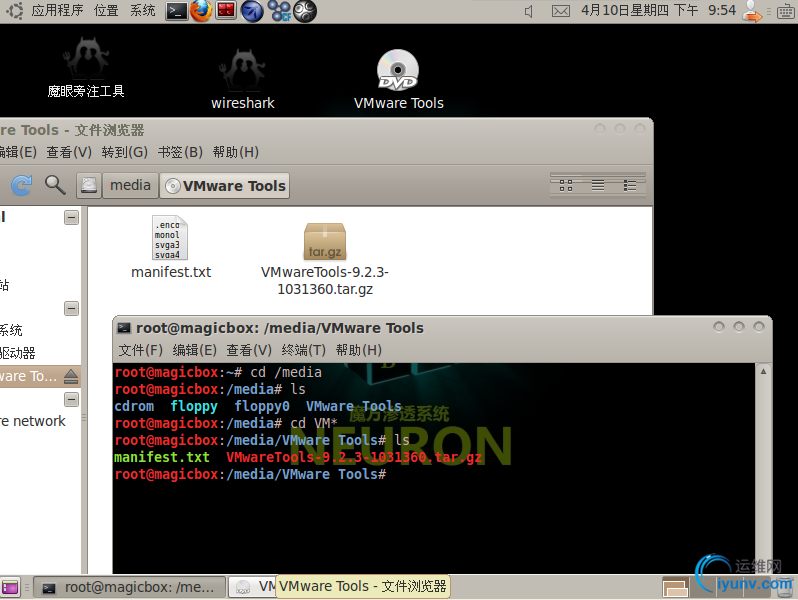Click the blue round arrow launcher in panel
Image resolution: width=798 pixels, height=600 pixels.
tap(252, 11)
